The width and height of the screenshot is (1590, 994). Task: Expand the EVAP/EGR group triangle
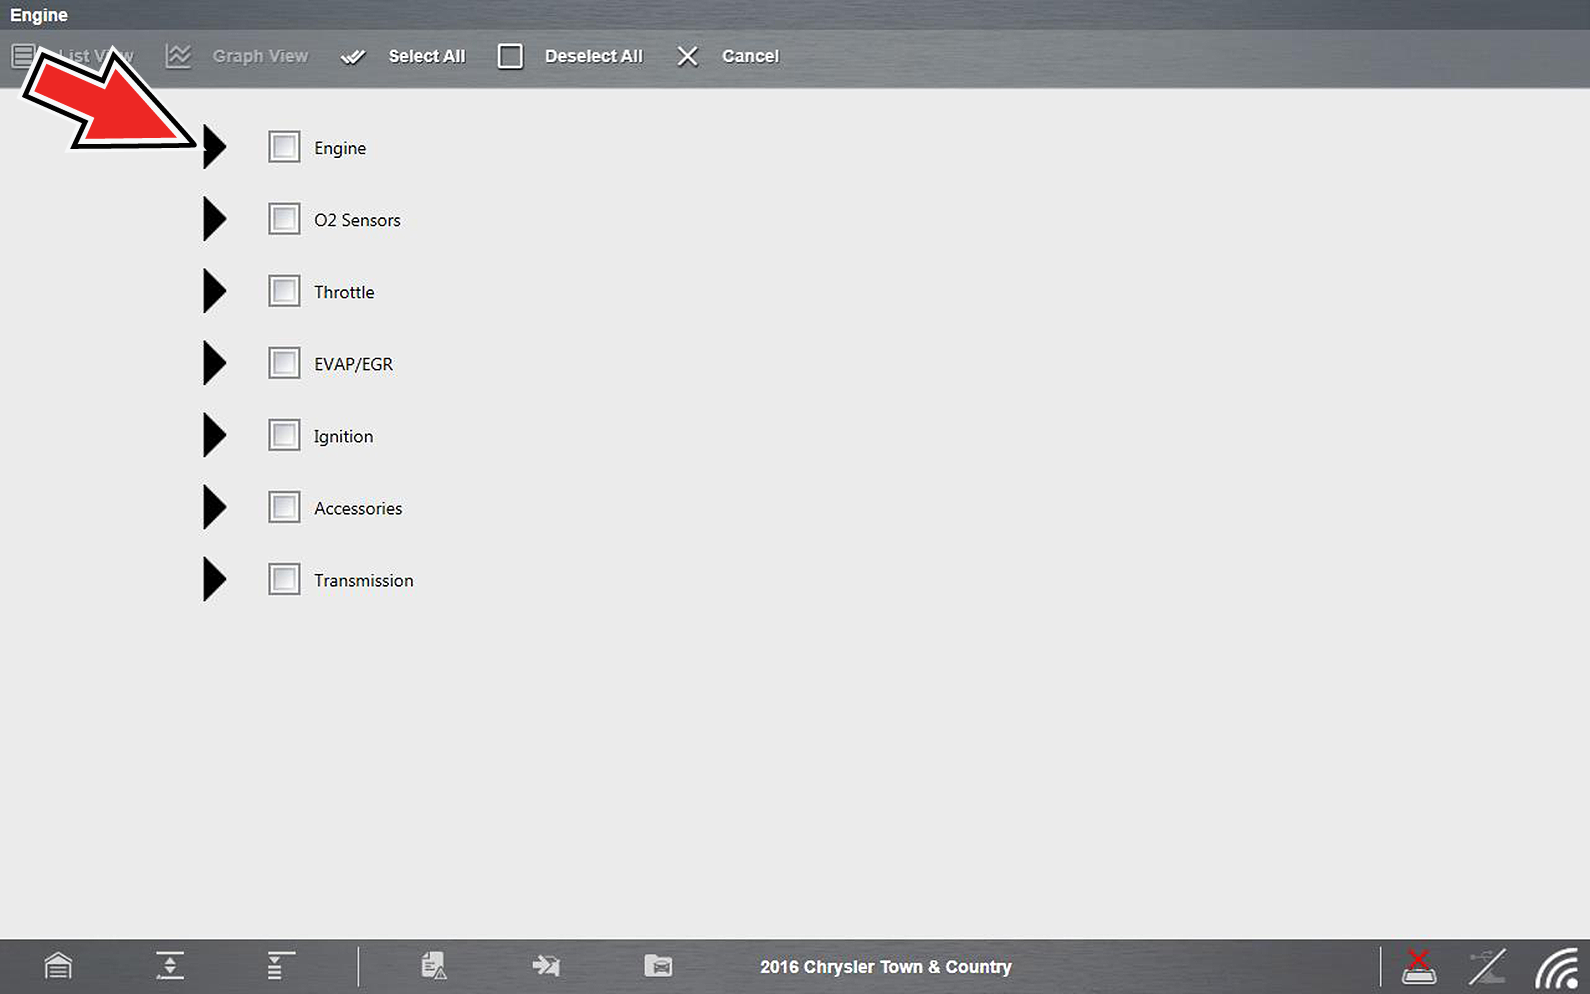click(x=214, y=363)
